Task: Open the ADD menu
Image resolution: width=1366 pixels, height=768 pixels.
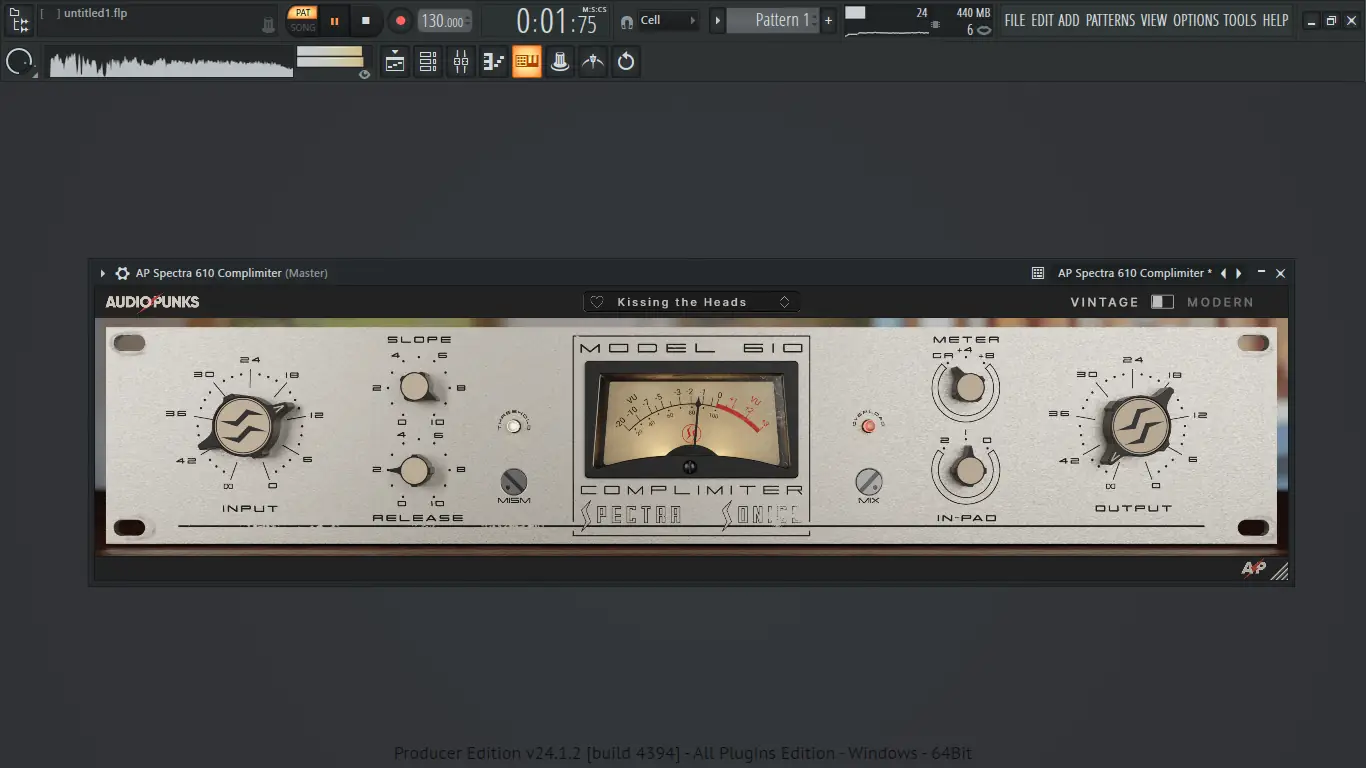Action: pyautogui.click(x=1069, y=20)
